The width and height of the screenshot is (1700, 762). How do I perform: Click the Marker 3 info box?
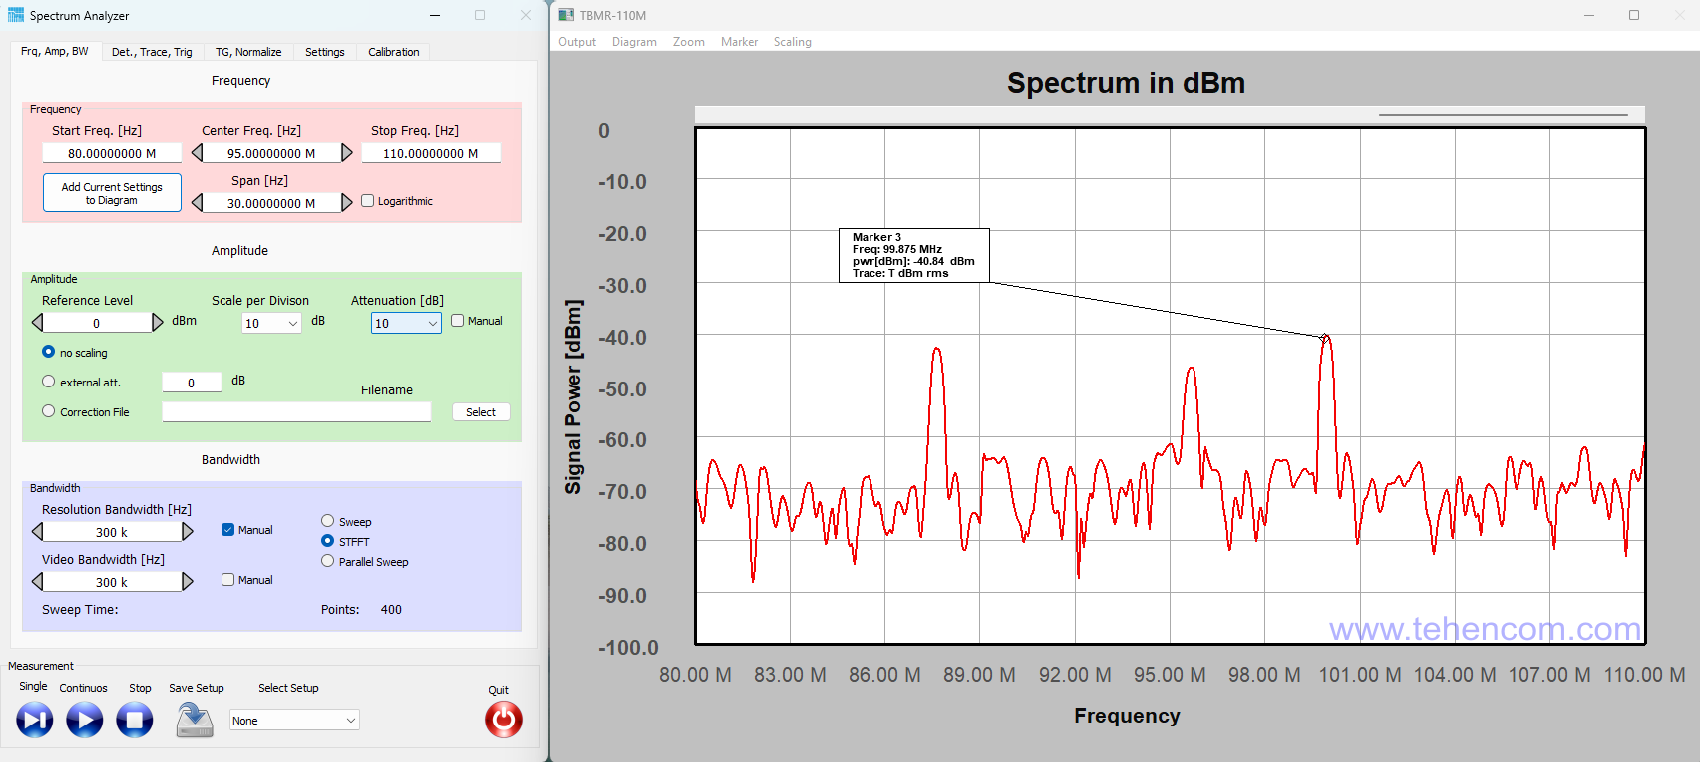click(914, 255)
